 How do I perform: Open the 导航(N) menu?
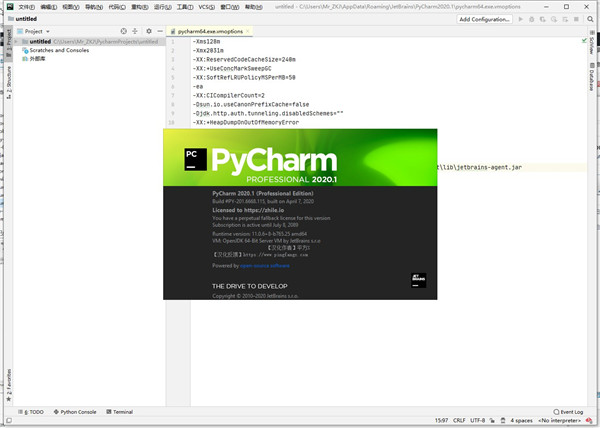[94, 7]
